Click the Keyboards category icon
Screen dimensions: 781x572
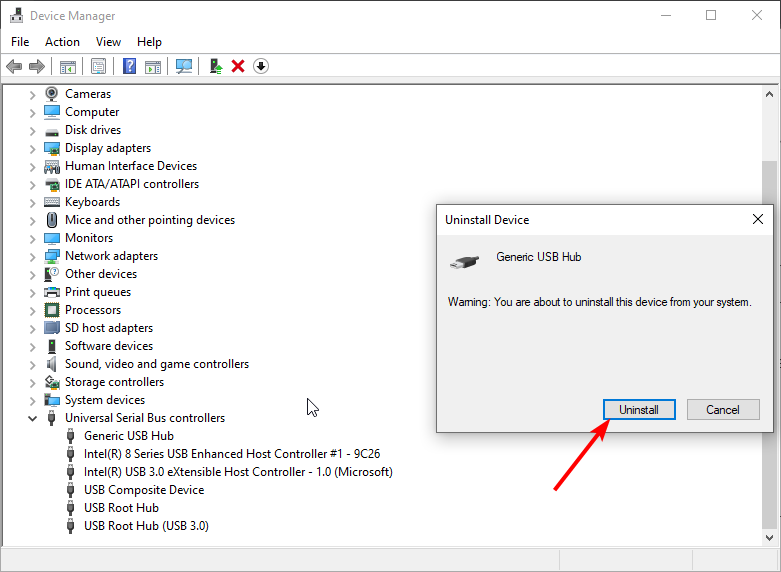52,202
